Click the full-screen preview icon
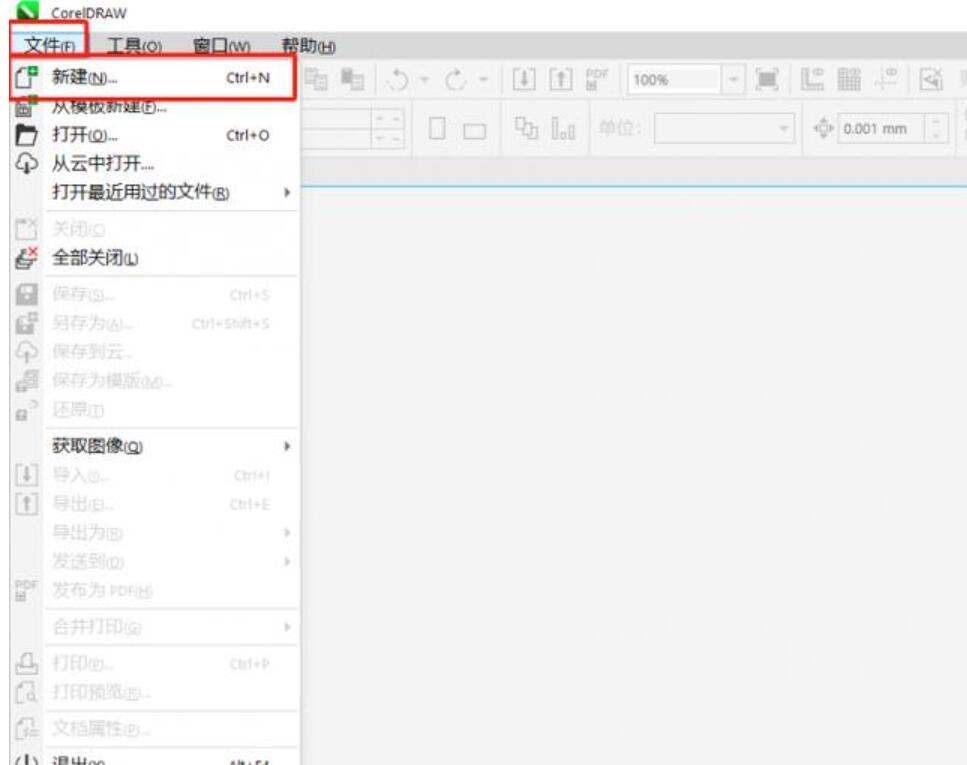This screenshot has width=967, height=765. (767, 79)
